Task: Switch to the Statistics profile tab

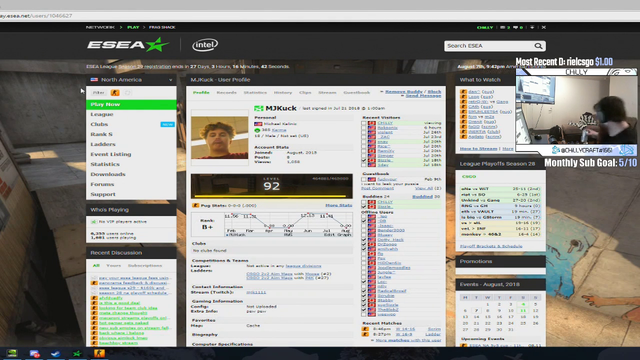Action: point(255,93)
